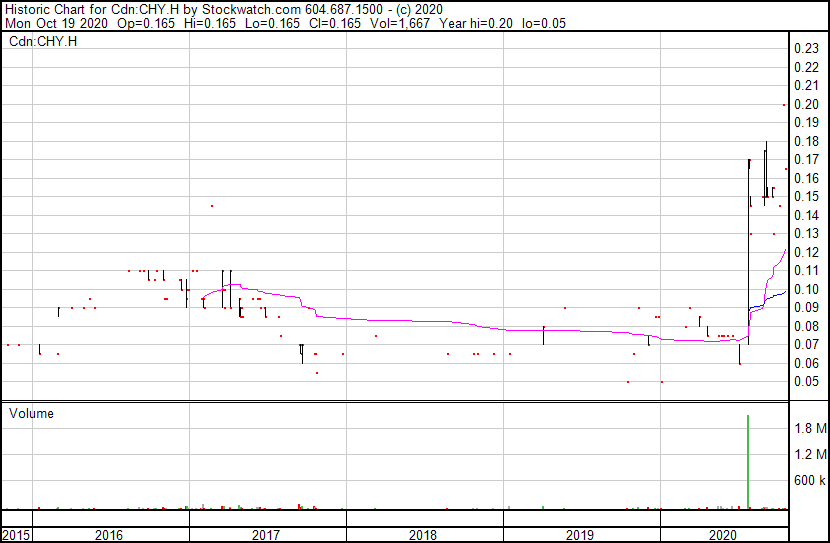Screen dimensions: 830x543
Task: Click the 0.05 price axis label
Action: click(805, 382)
